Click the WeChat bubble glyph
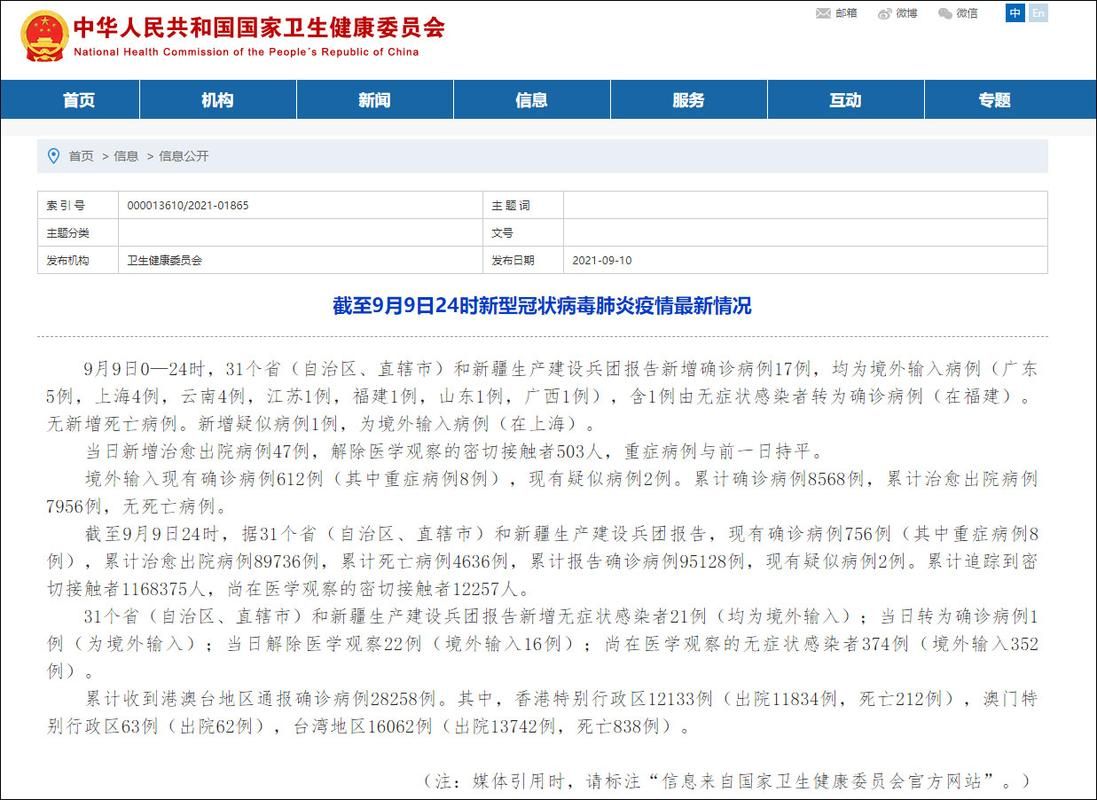The image size is (1097, 800). (x=943, y=14)
